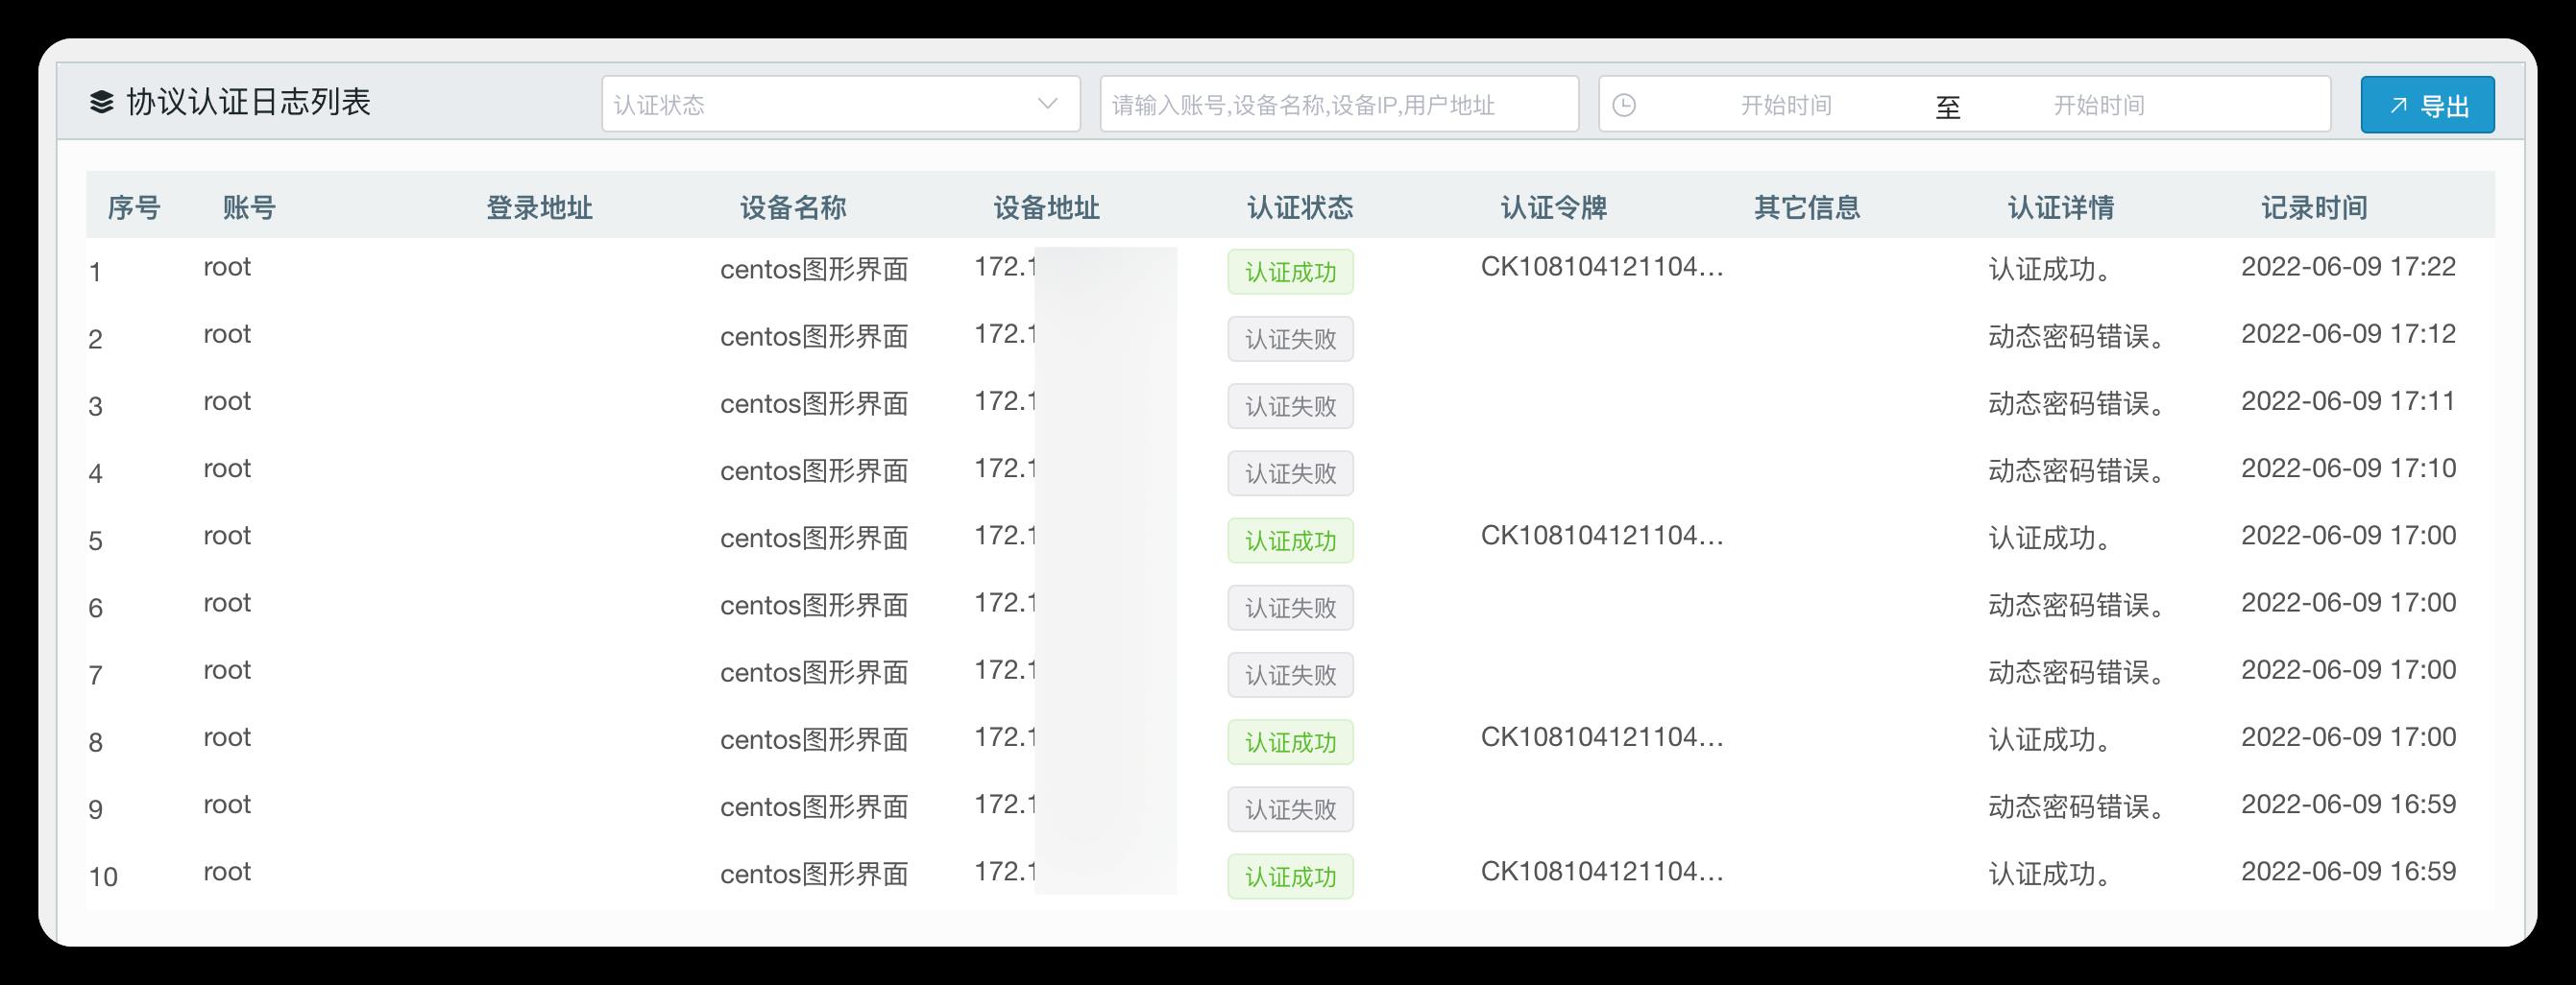
Task: Click the 账号 column header
Action: tap(249, 208)
